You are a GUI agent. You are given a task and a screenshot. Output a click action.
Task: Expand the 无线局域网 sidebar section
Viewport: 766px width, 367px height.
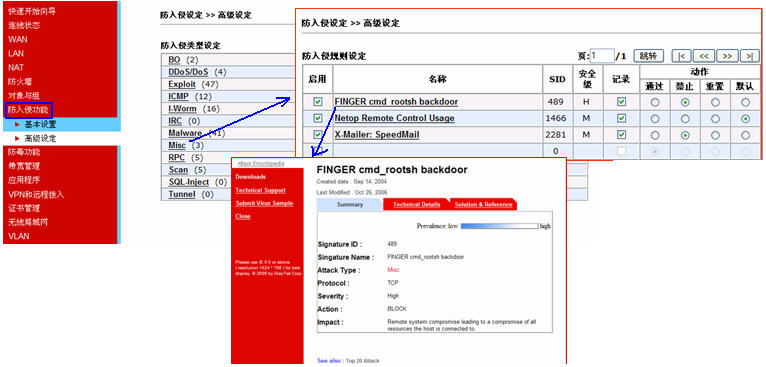coord(28,222)
